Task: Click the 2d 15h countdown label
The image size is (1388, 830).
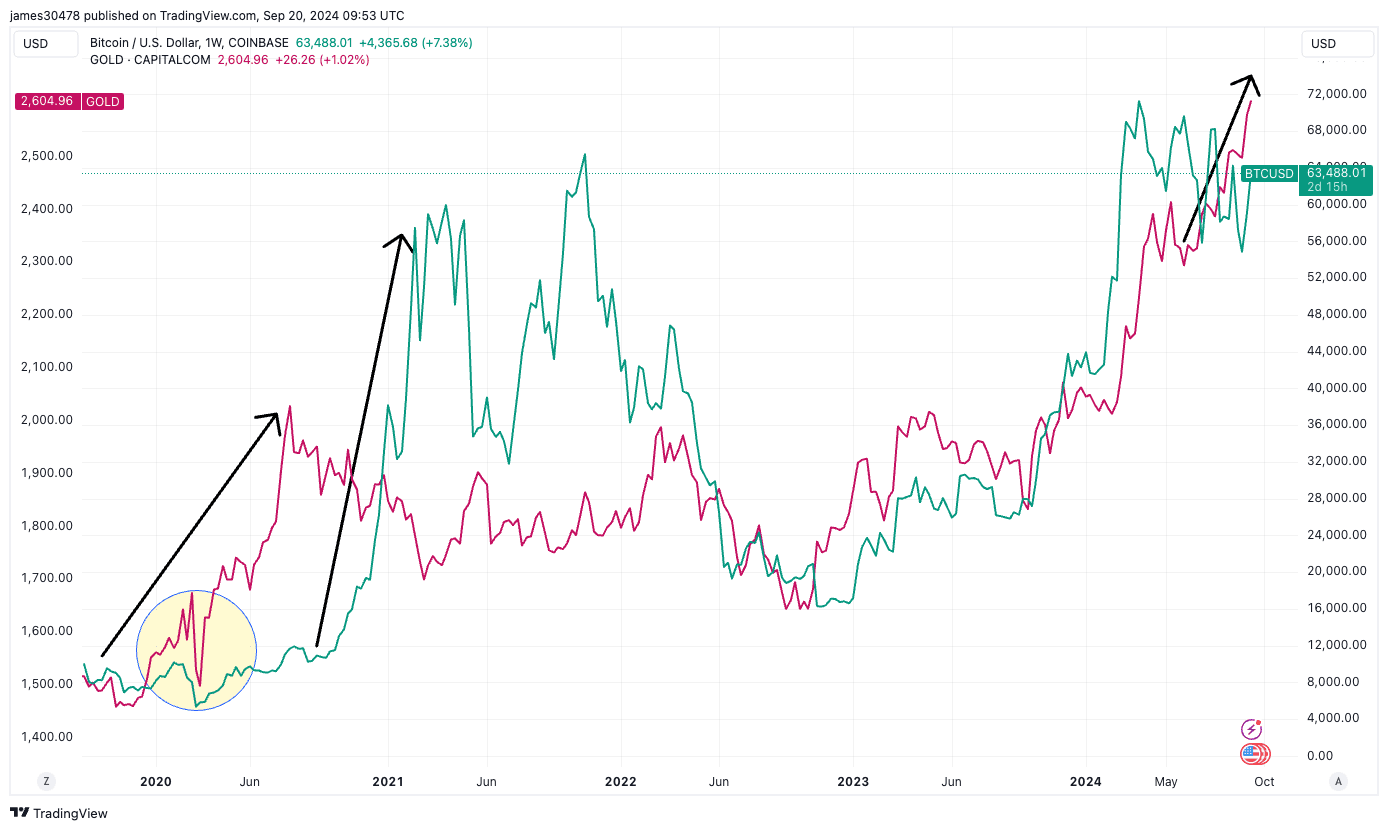Action: tap(1326, 187)
